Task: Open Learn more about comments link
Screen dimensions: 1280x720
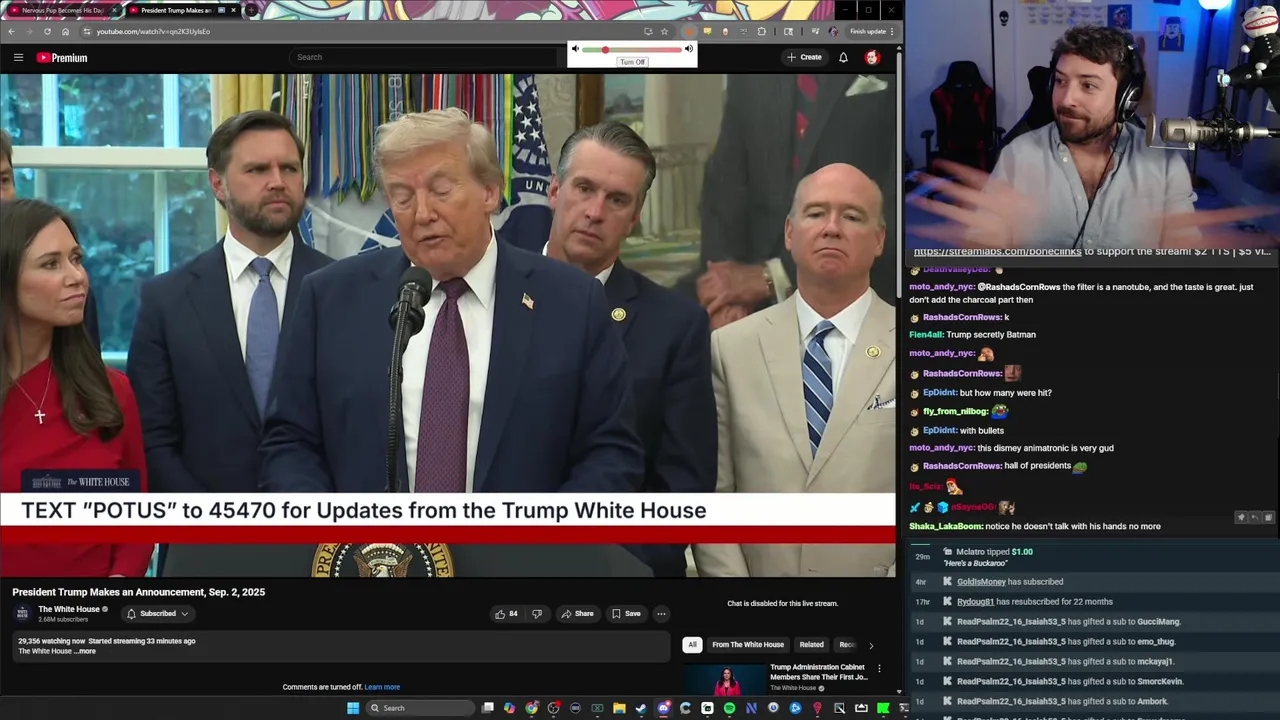Action: (x=382, y=687)
